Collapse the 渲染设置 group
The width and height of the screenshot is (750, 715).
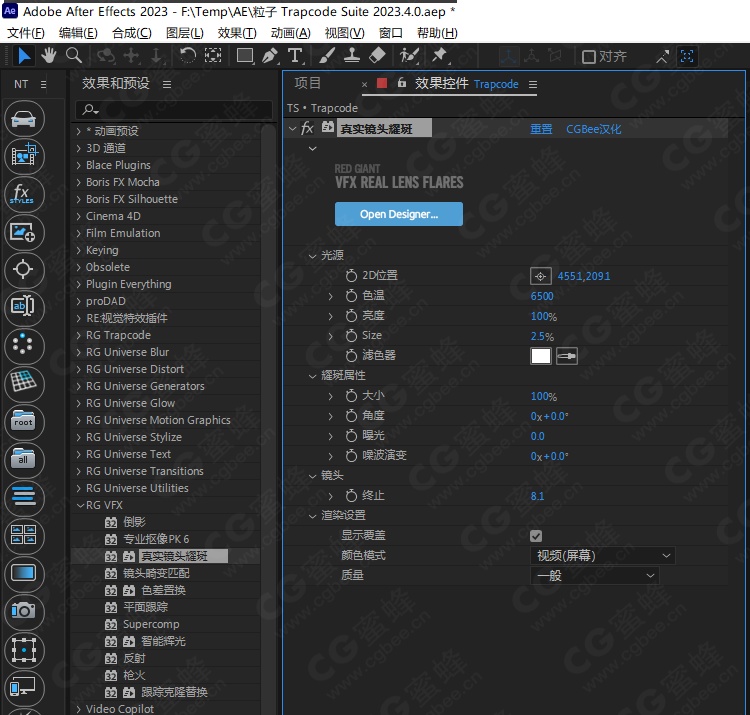[x=312, y=516]
